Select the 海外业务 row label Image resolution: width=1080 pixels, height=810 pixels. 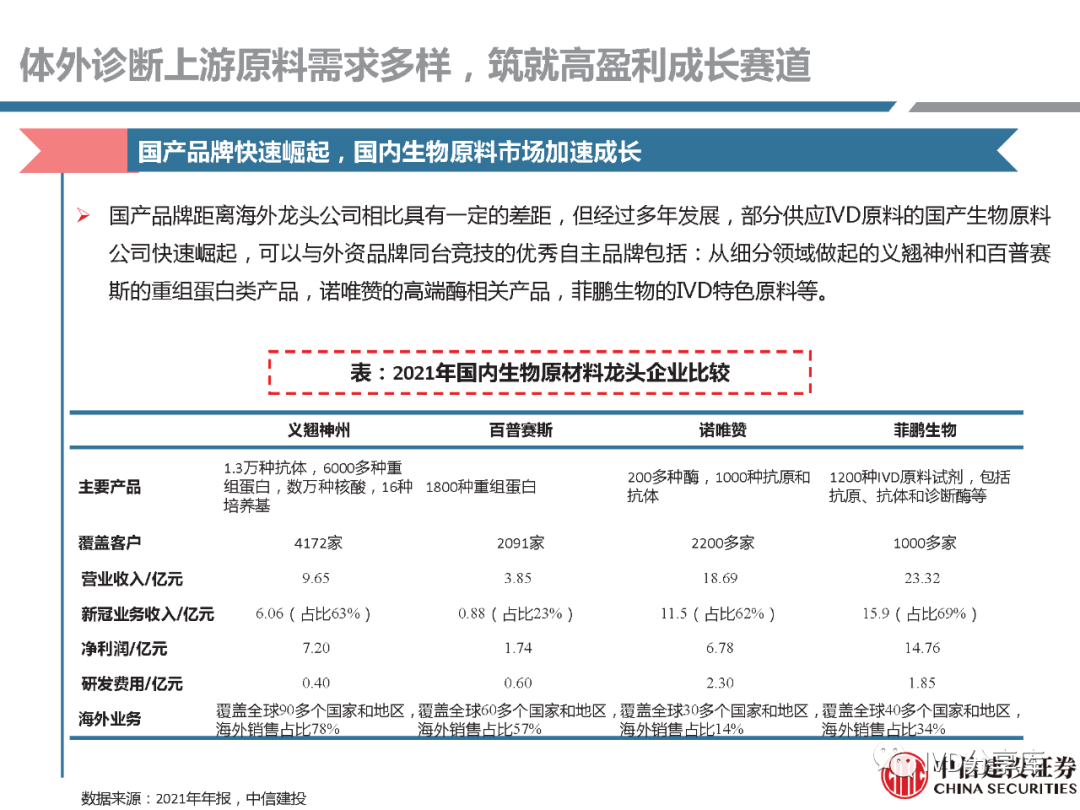click(110, 719)
